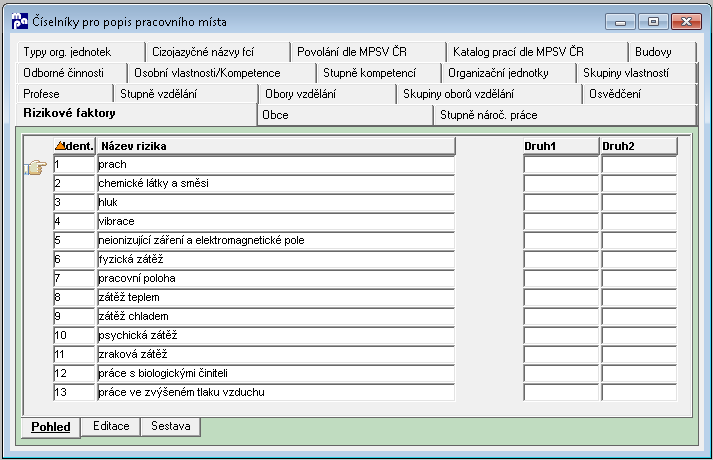The height and width of the screenshot is (460, 713).
Task: Select 'neionizující záření a elektromagnetické pole' field
Action: [x=276, y=240]
